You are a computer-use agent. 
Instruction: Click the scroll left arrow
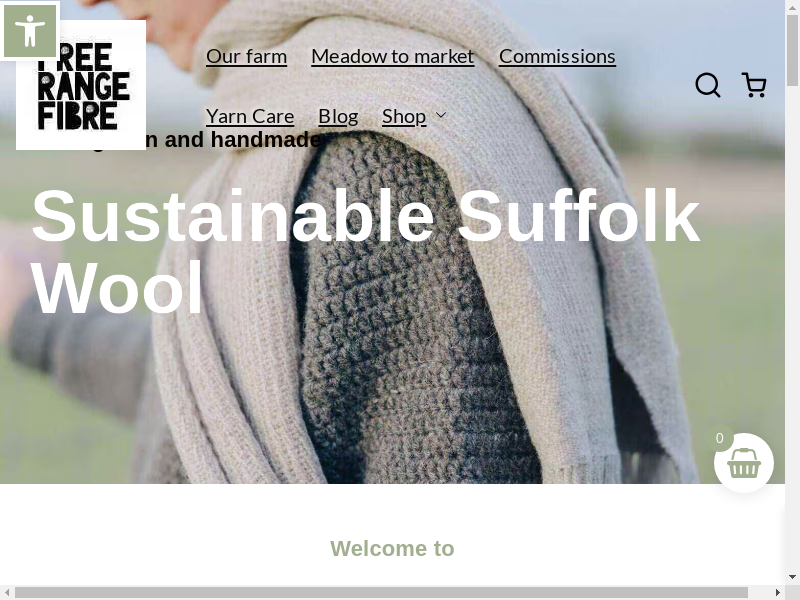click(x=7, y=592)
